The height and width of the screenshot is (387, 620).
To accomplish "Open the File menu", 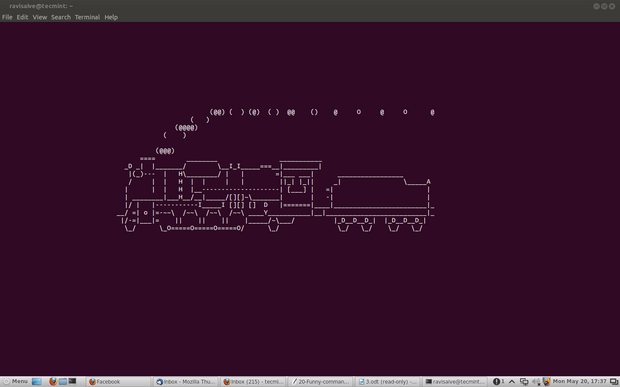I will (7, 17).
